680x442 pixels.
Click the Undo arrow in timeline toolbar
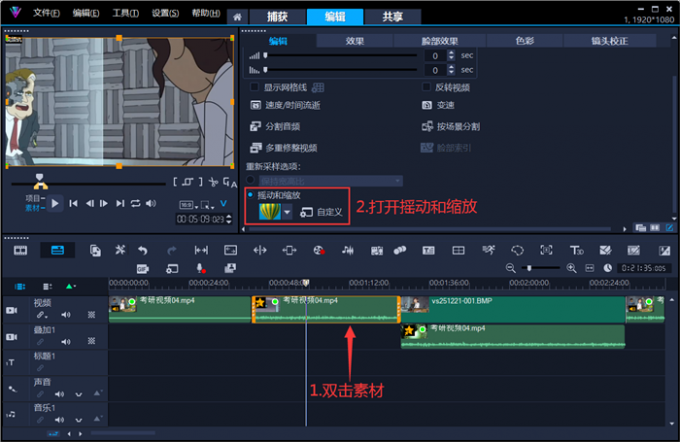(143, 250)
